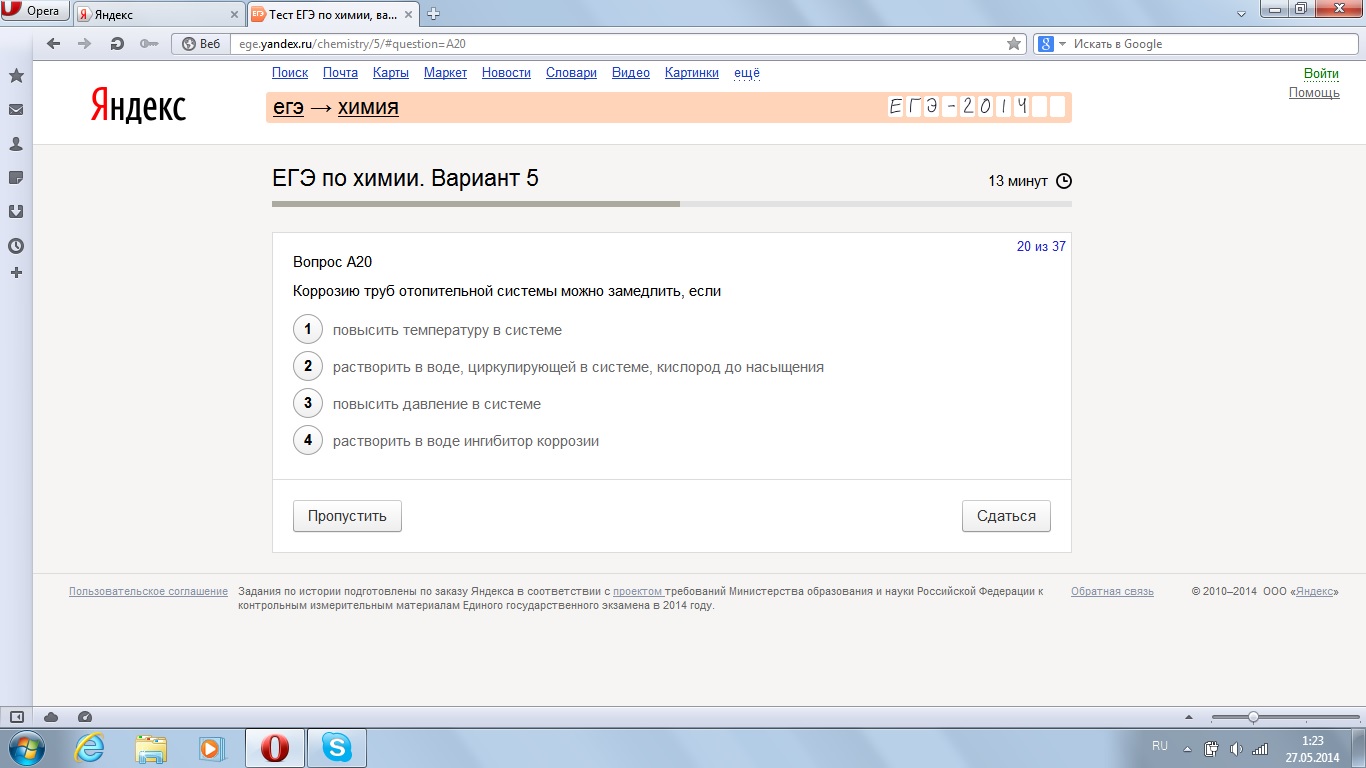Open the Downloads panel in sidebar
Viewport: 1366px width, 768px height.
[16, 212]
